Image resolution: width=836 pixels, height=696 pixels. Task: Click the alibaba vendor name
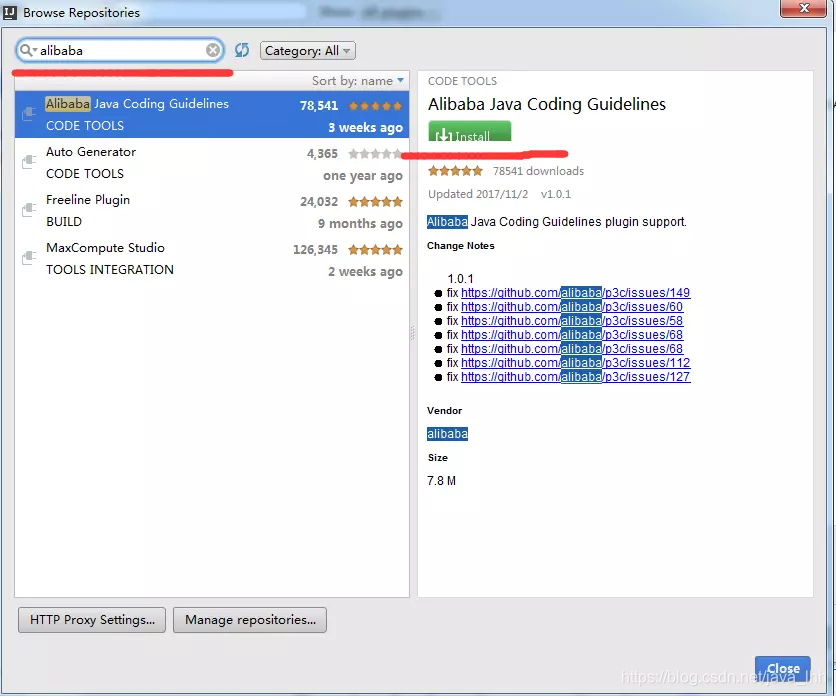447,434
